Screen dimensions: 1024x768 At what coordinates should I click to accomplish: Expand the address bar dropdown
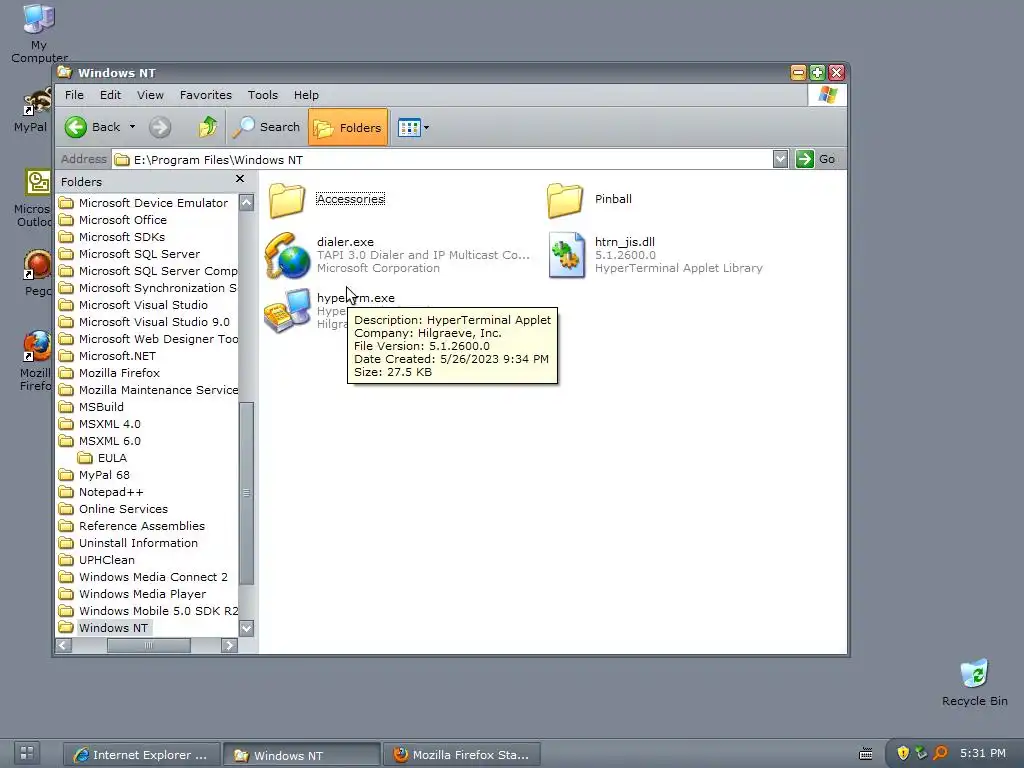780,159
